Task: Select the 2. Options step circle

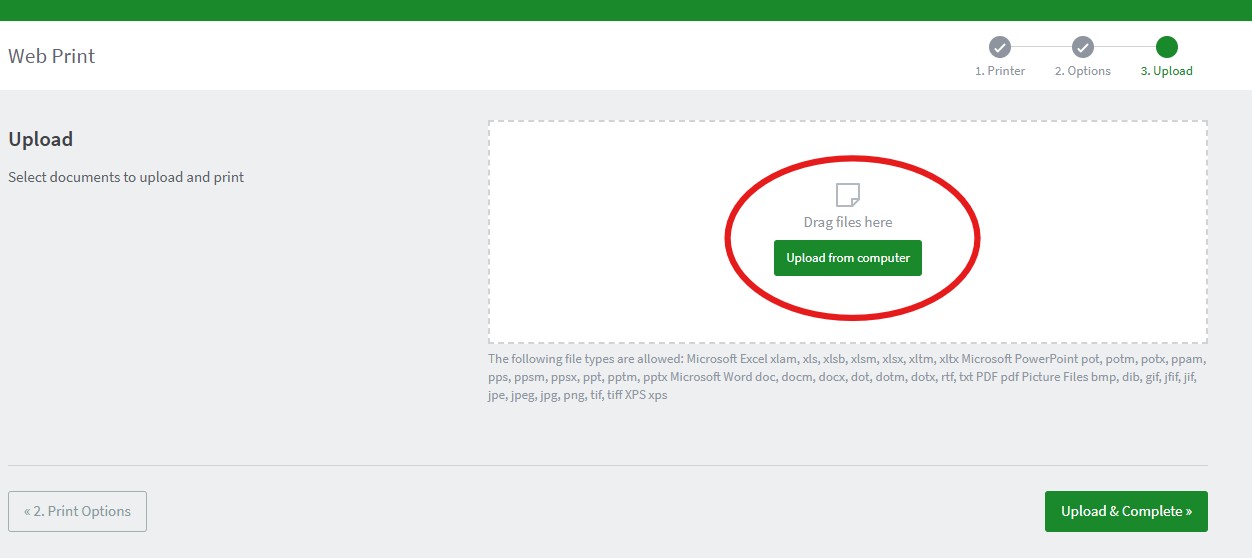Action: point(1083,47)
